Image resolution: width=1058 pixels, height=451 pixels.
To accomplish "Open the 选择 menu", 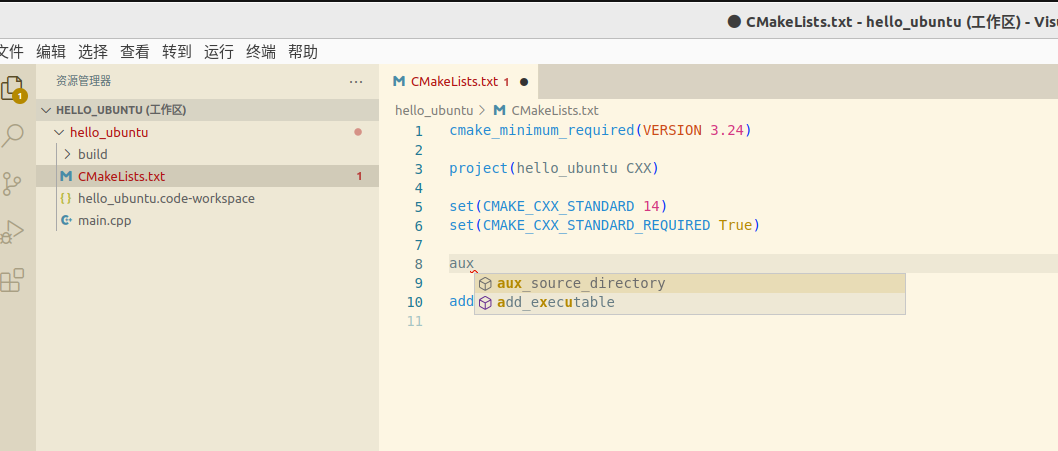I will [x=93, y=52].
